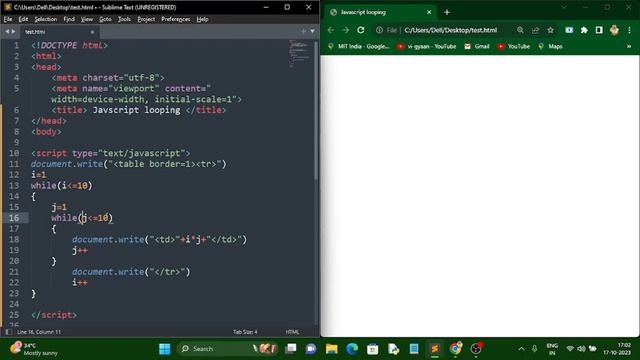The width and height of the screenshot is (640, 360).
Task: Open the vi-gyaan YouTube bookmark
Action: coord(427,47)
